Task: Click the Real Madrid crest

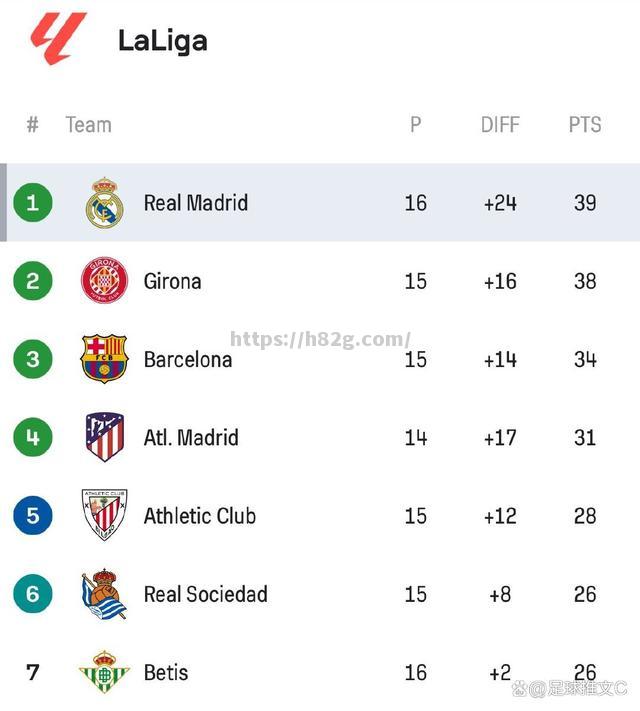Action: point(104,203)
